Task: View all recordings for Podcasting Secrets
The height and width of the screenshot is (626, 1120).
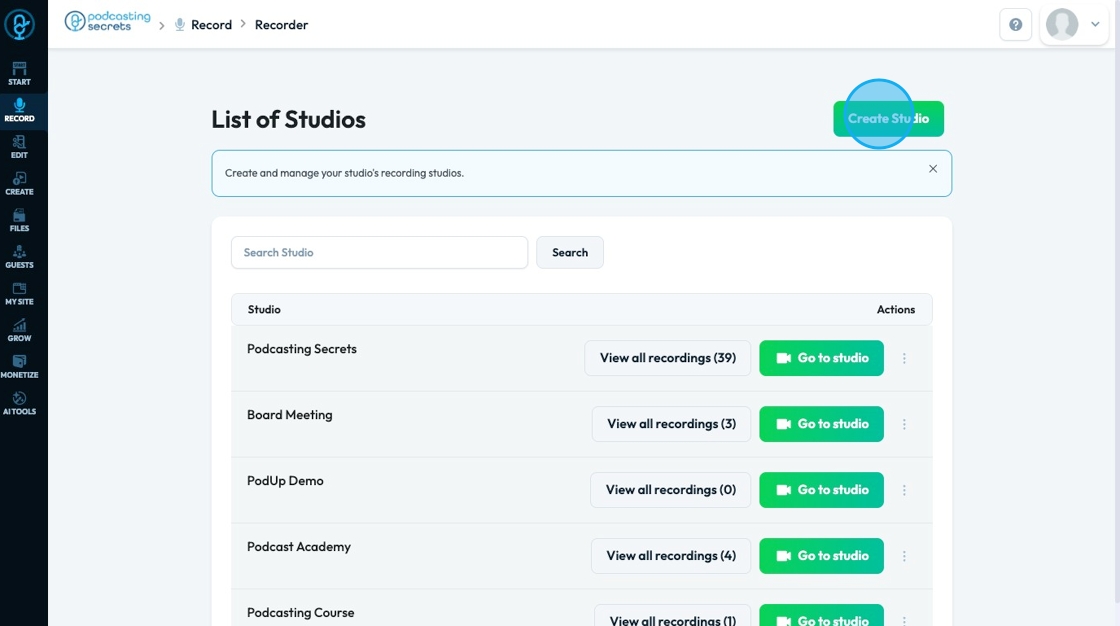Action: (x=667, y=358)
